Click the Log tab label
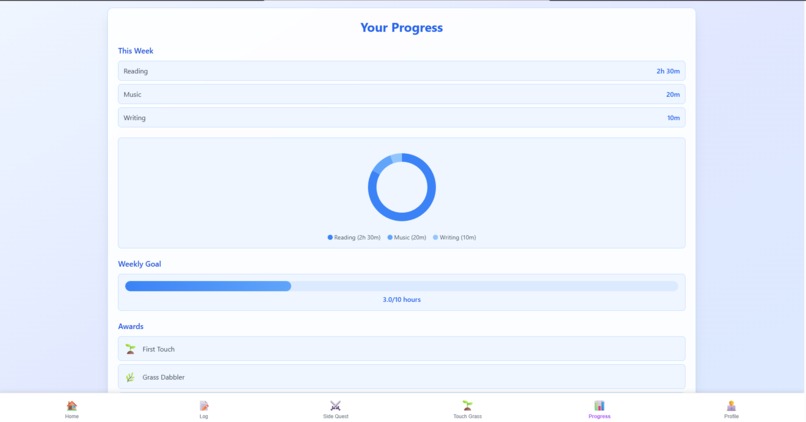 coord(204,416)
